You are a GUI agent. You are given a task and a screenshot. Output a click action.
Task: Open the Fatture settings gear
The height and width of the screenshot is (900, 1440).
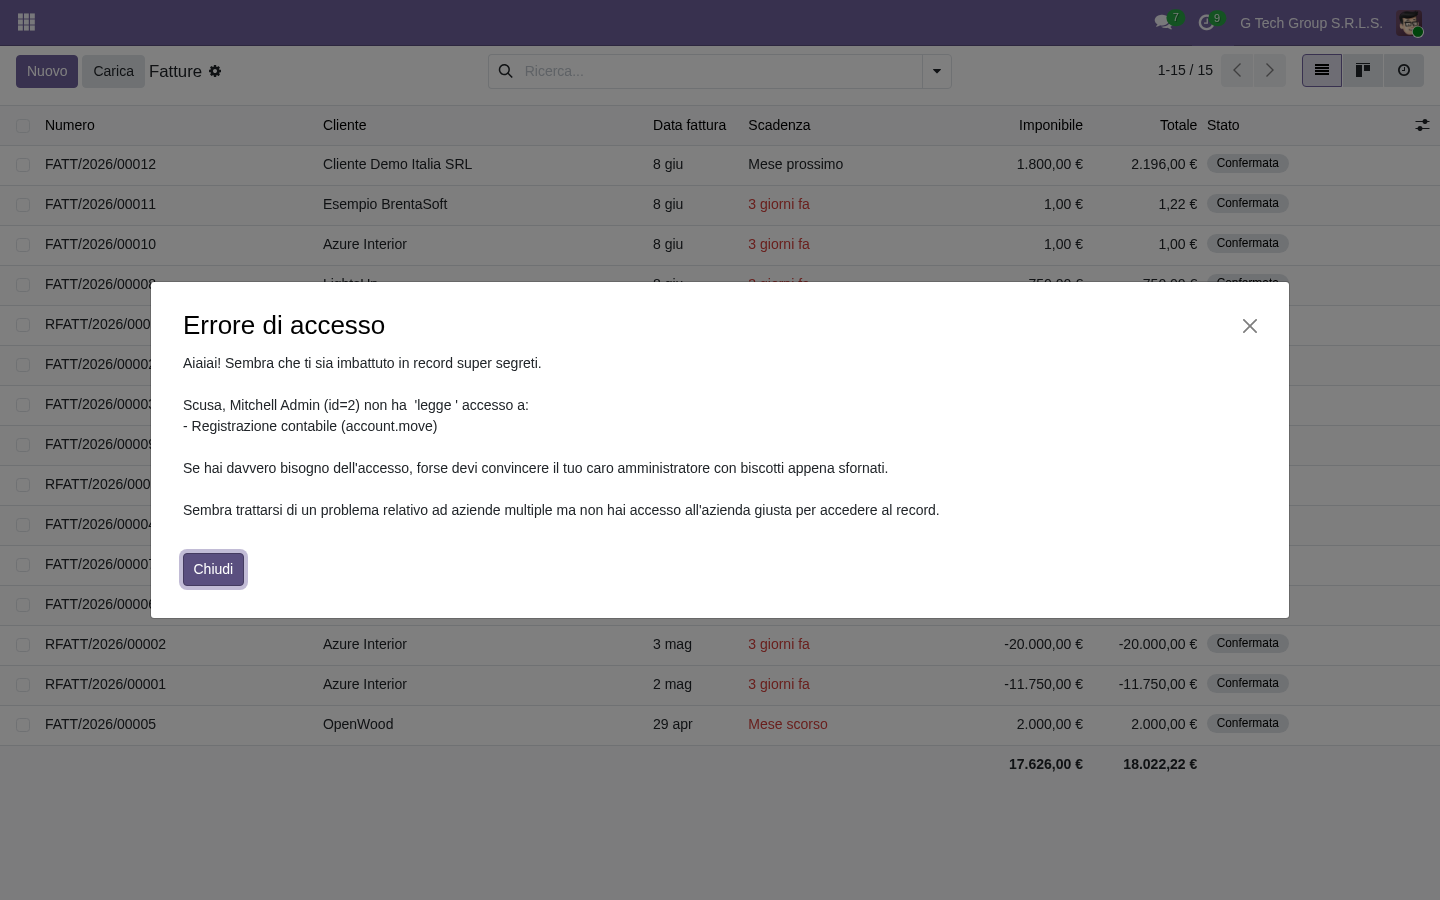[215, 71]
